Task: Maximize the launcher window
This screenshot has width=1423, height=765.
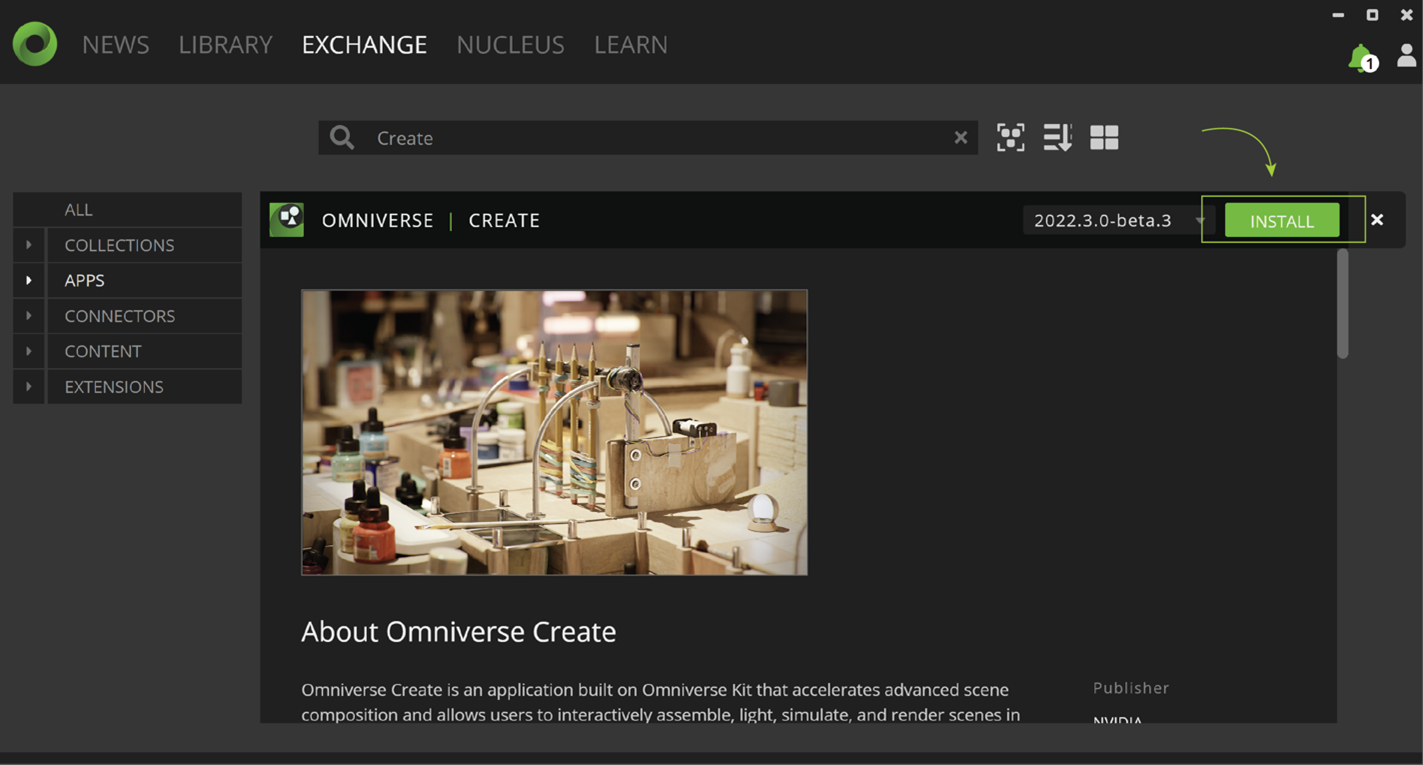Action: [1372, 15]
